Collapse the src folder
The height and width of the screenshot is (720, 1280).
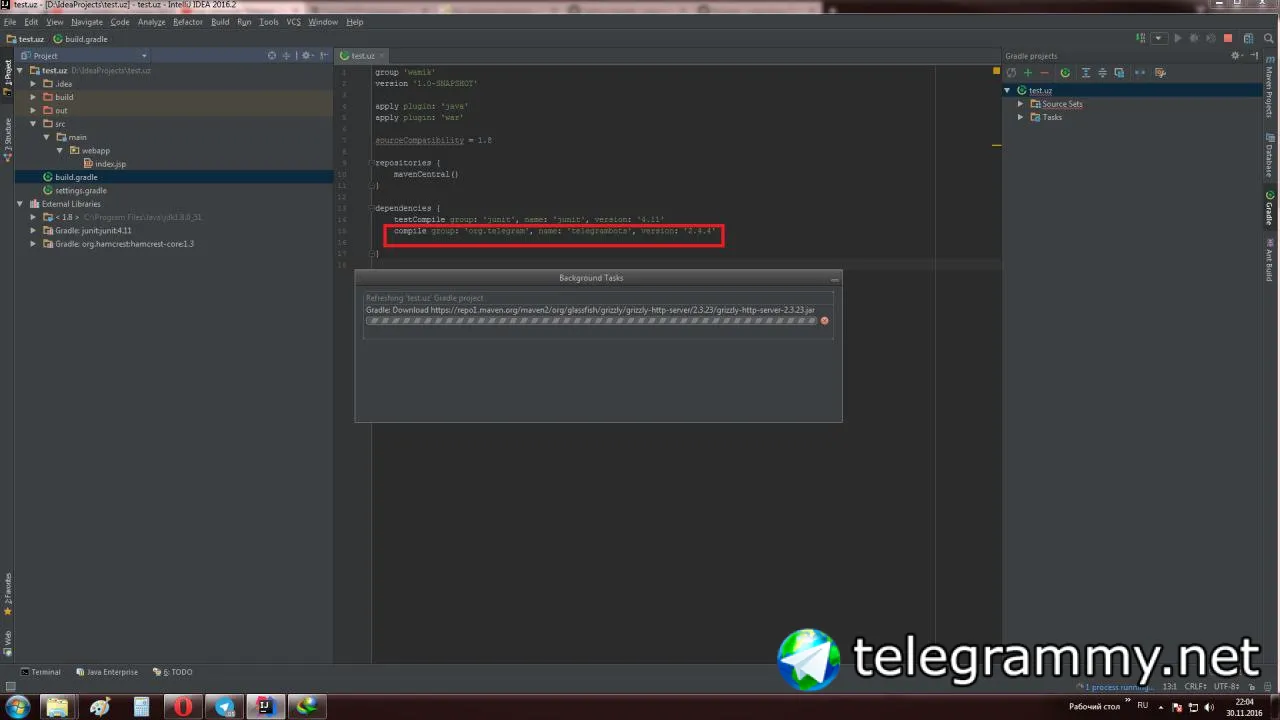[33, 124]
